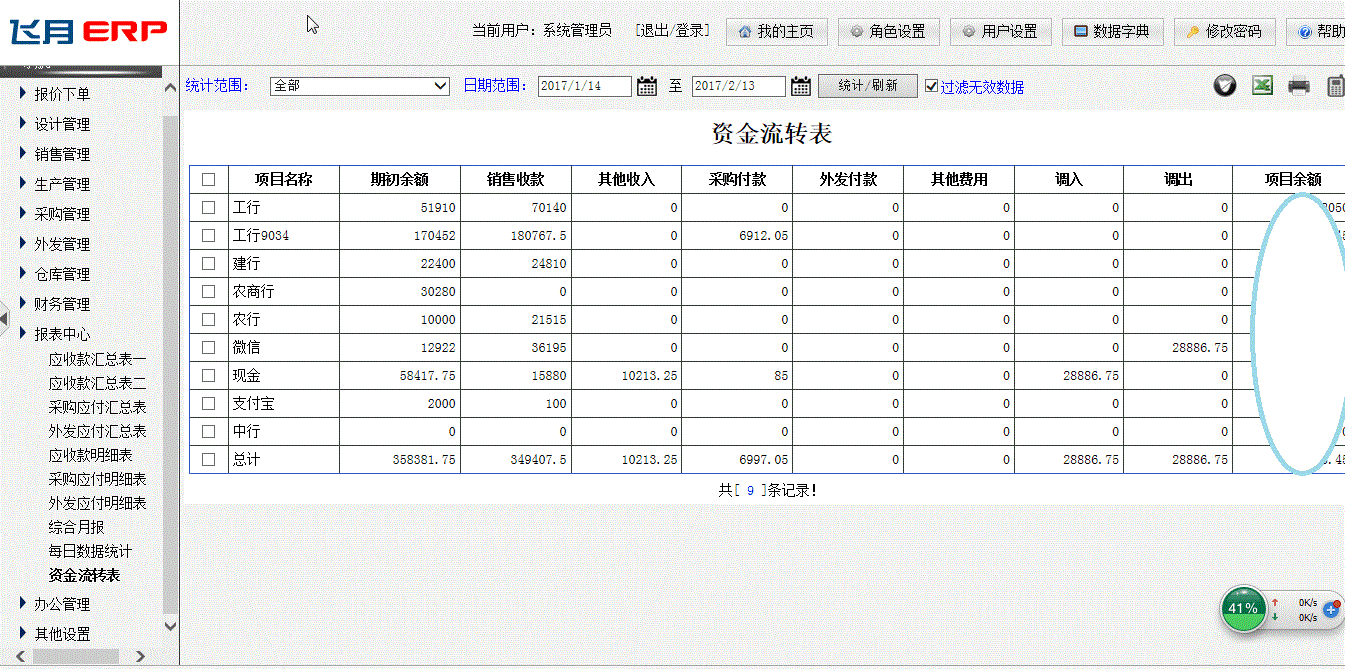The height and width of the screenshot is (669, 1345).
Task: Open the calculator icon at top right
Action: [x=1335, y=86]
